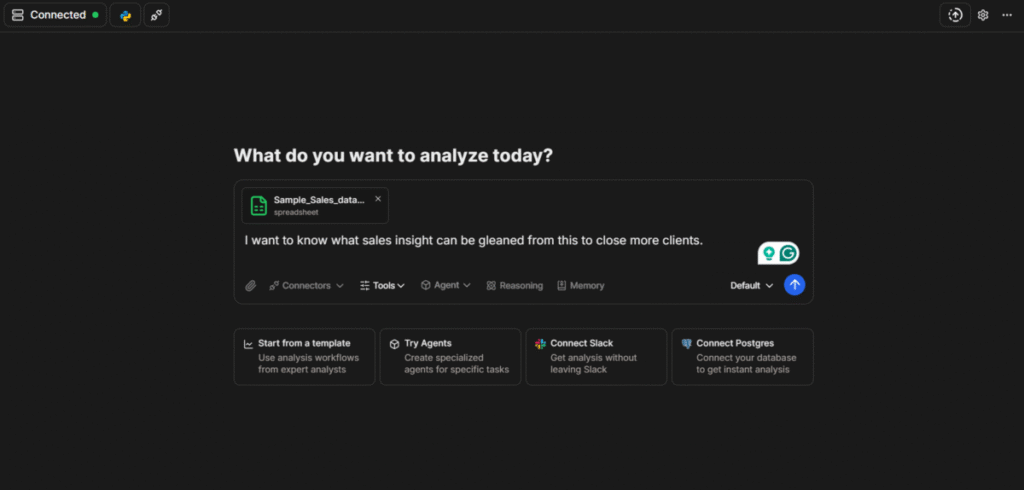
Task: Click the Python environment icon
Action: [125, 15]
